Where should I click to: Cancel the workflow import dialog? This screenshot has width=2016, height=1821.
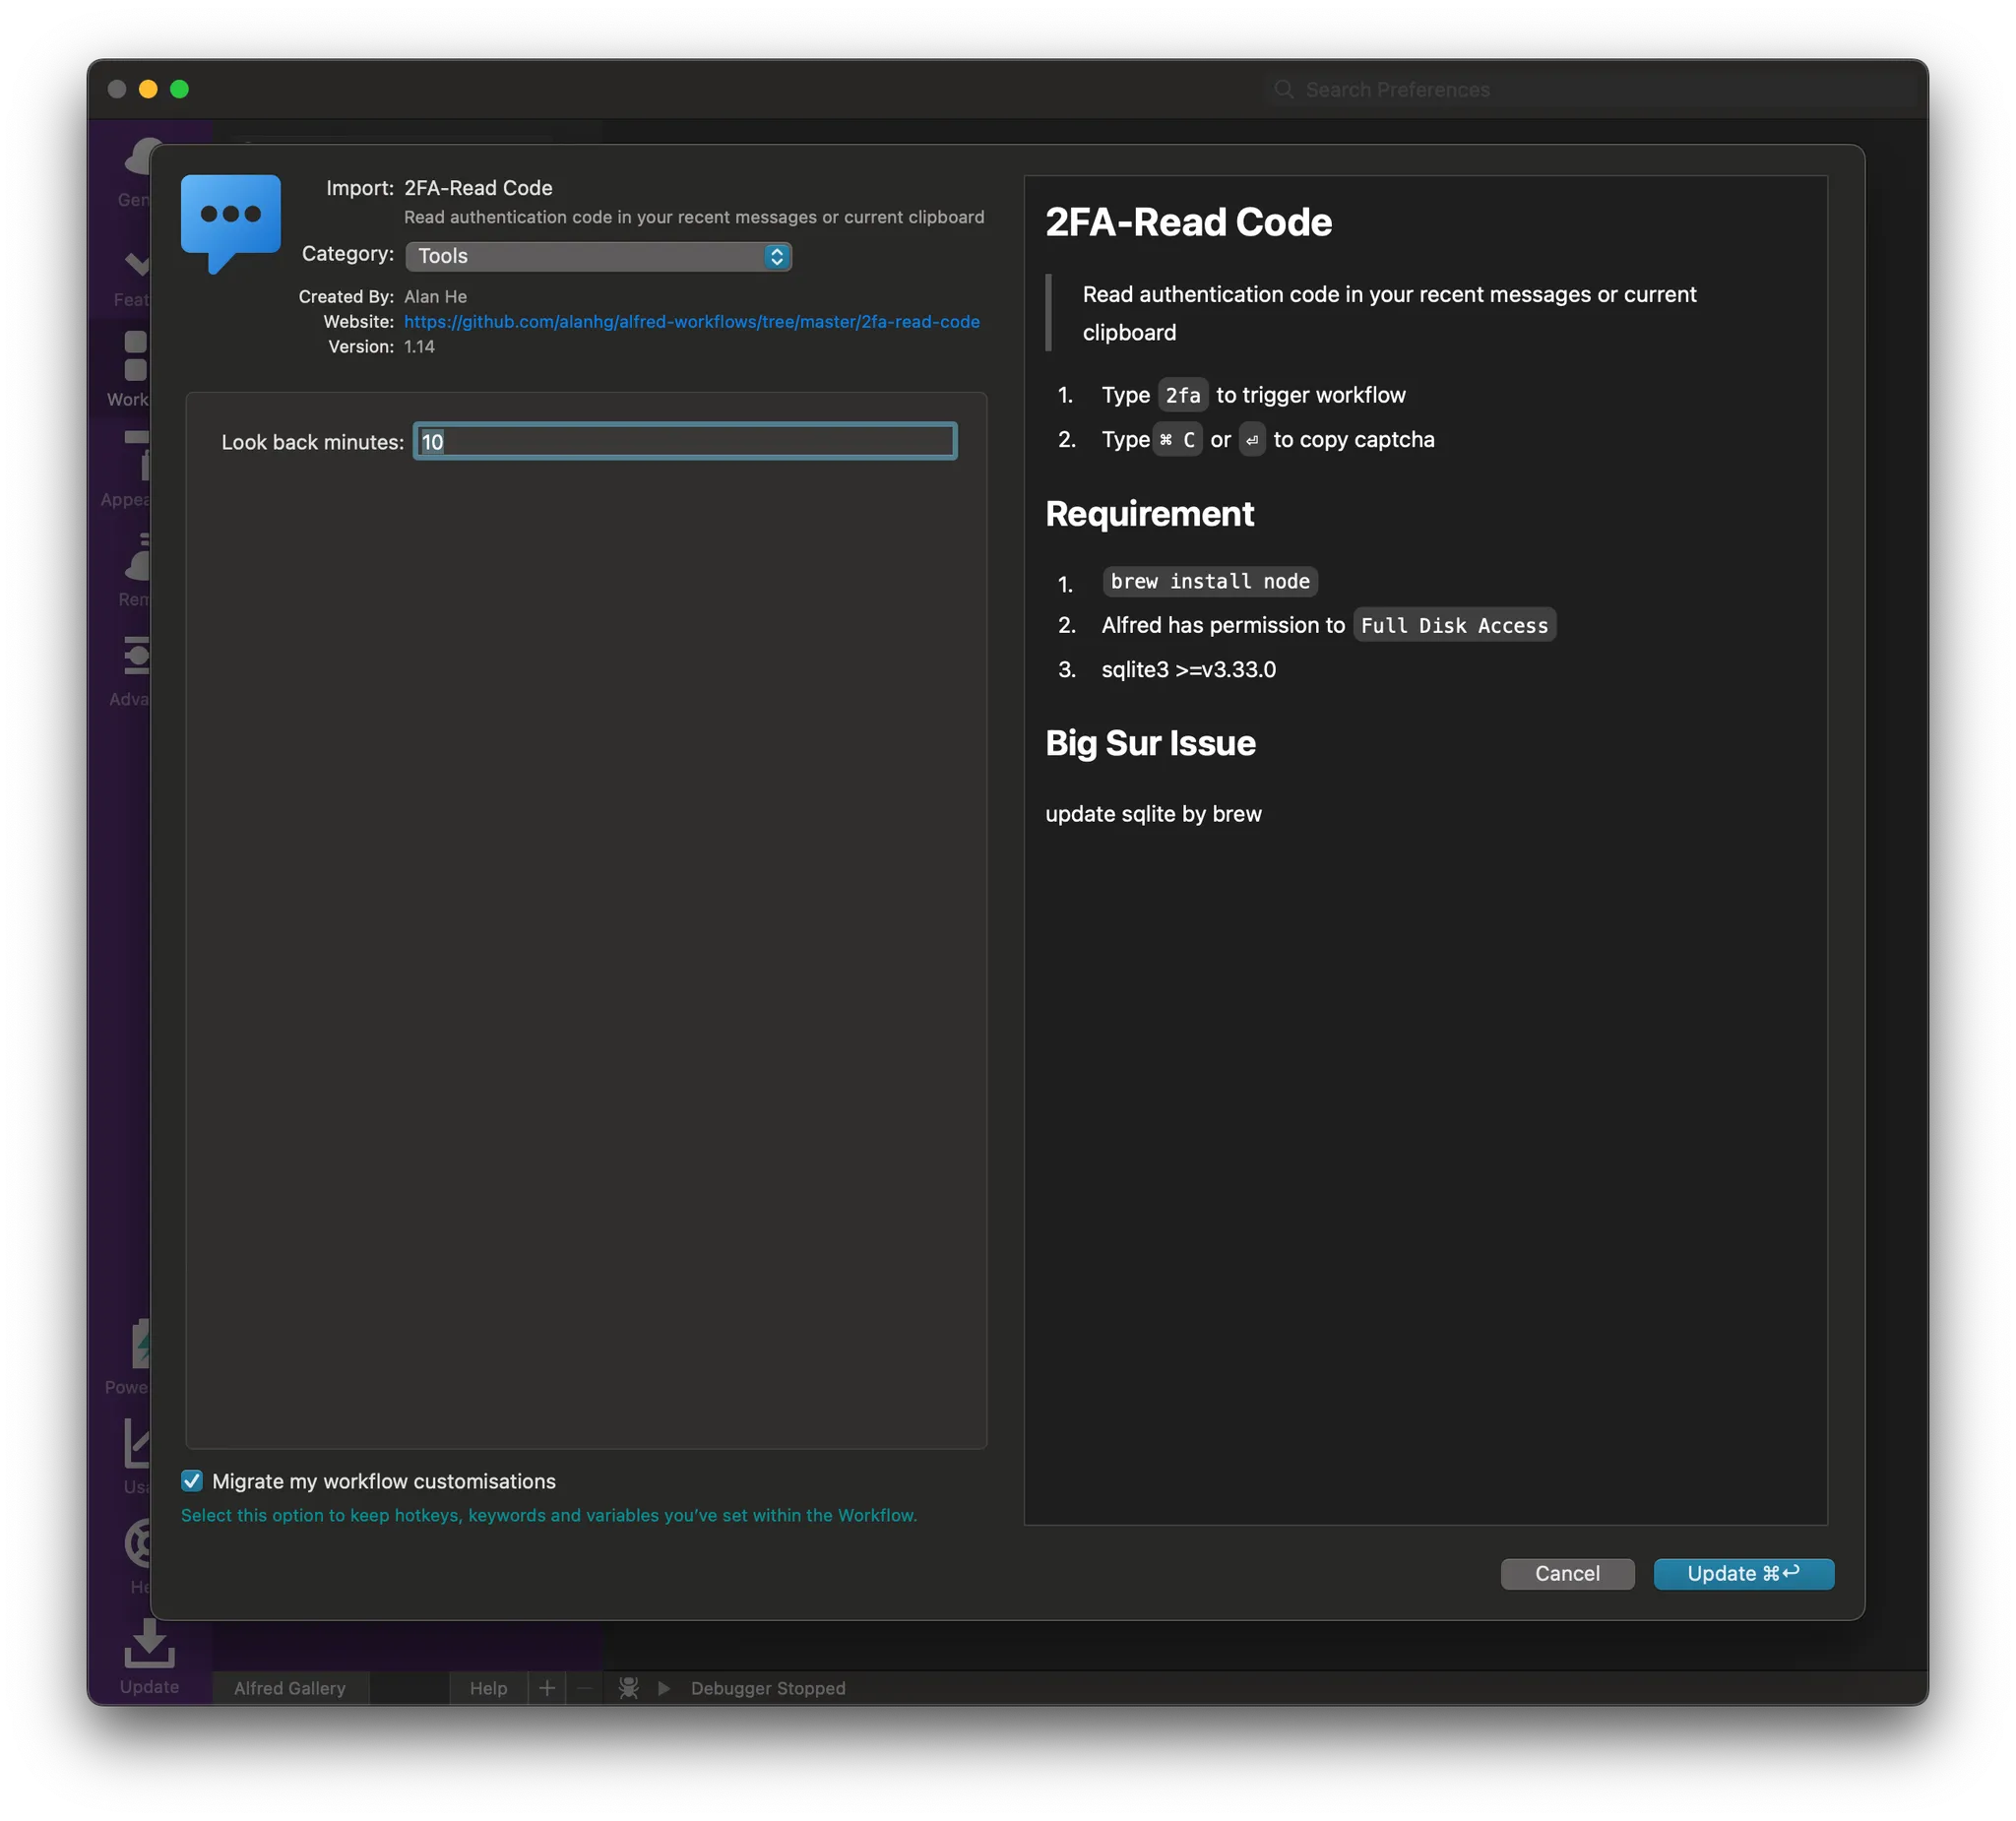1566,1573
